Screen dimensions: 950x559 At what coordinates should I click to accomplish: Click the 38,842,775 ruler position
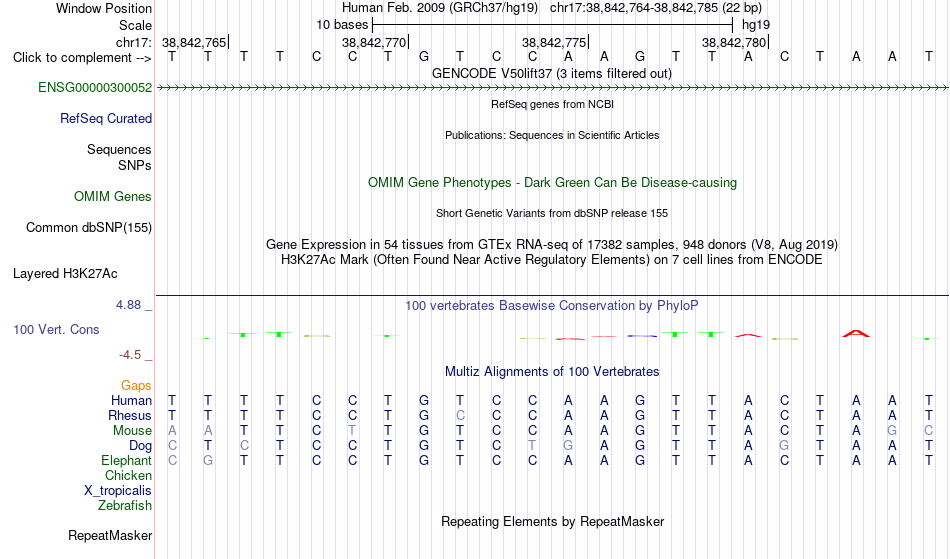point(554,43)
